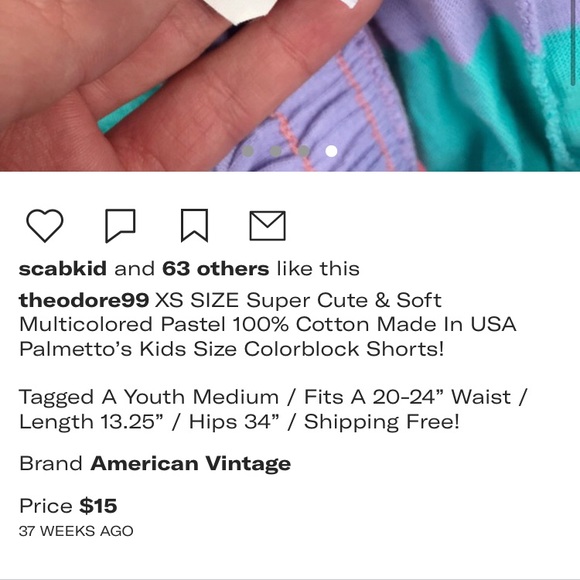580x580 pixels.
Task: Tap the shorts product photo
Action: point(290,85)
